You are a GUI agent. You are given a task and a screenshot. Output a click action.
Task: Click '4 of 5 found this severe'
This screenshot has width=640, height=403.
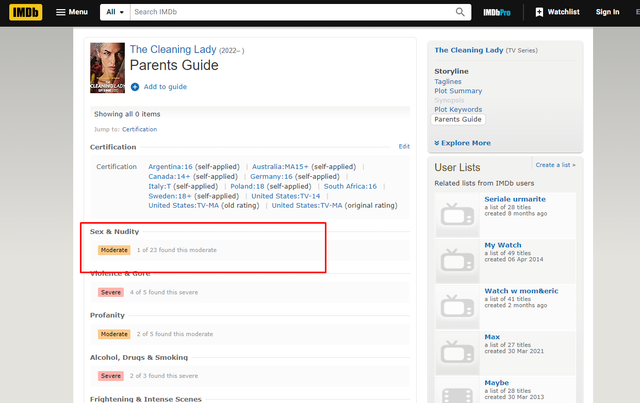coord(164,292)
